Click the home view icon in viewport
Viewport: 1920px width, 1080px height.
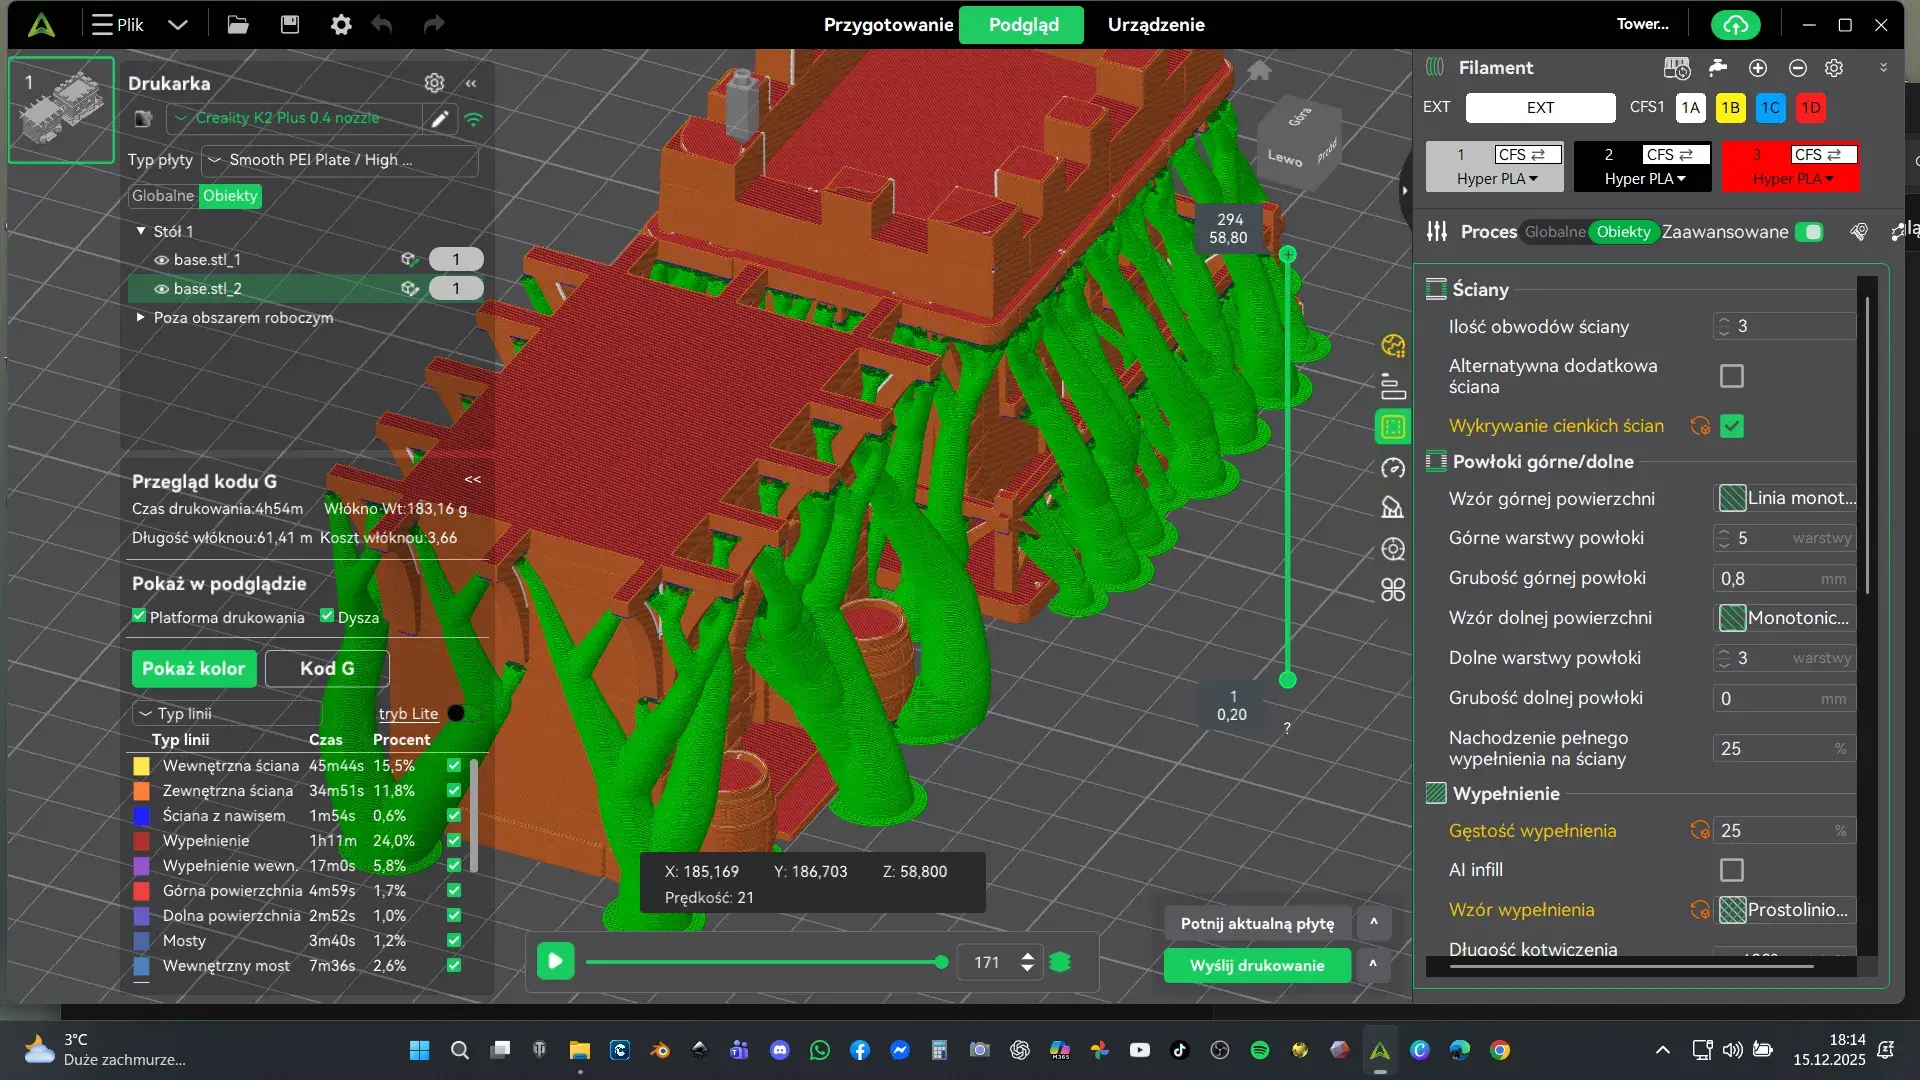click(x=1259, y=70)
